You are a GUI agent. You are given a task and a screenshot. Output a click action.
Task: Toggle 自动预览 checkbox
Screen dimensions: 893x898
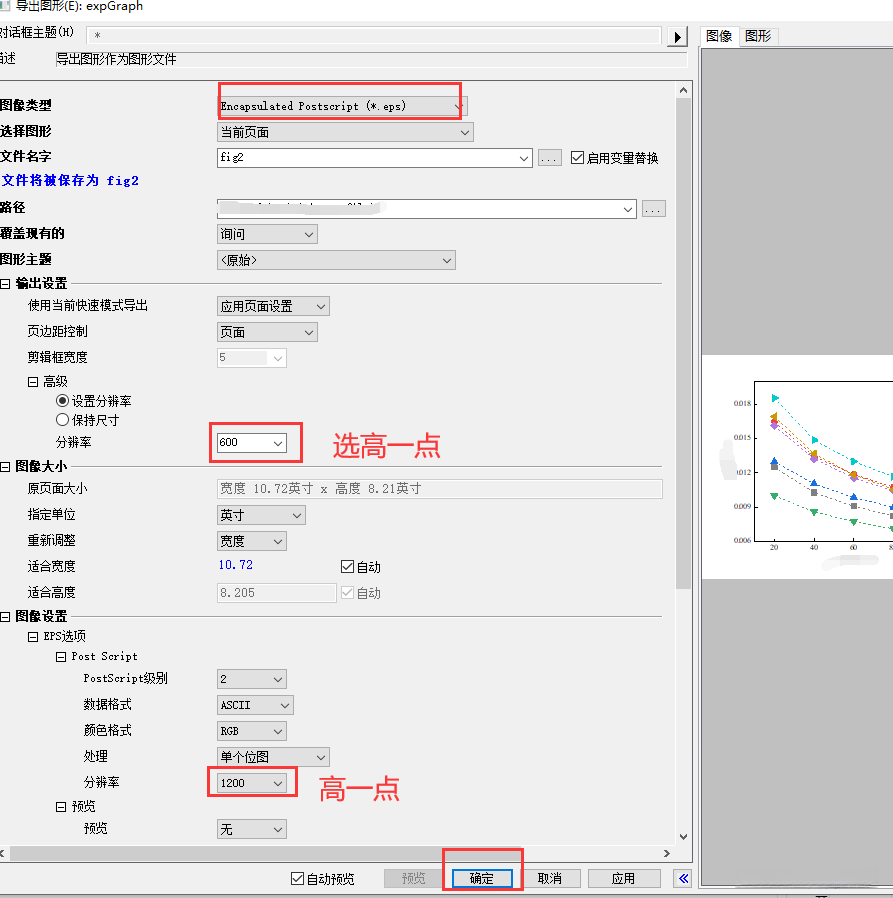(x=297, y=878)
